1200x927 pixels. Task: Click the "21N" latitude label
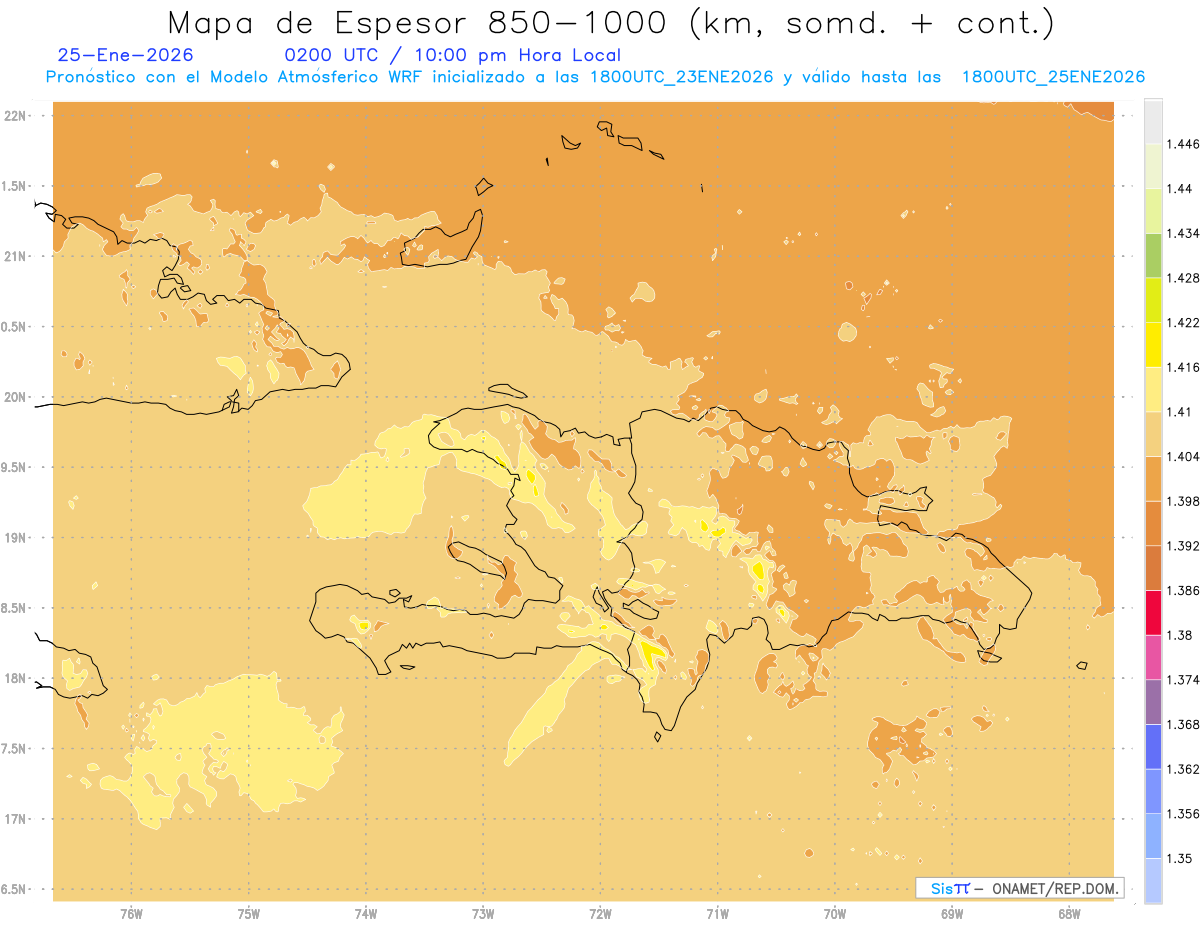14,257
